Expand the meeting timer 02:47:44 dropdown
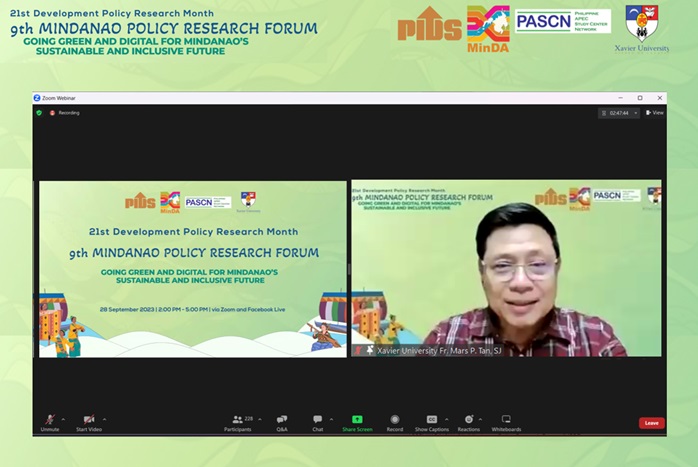 [636, 113]
